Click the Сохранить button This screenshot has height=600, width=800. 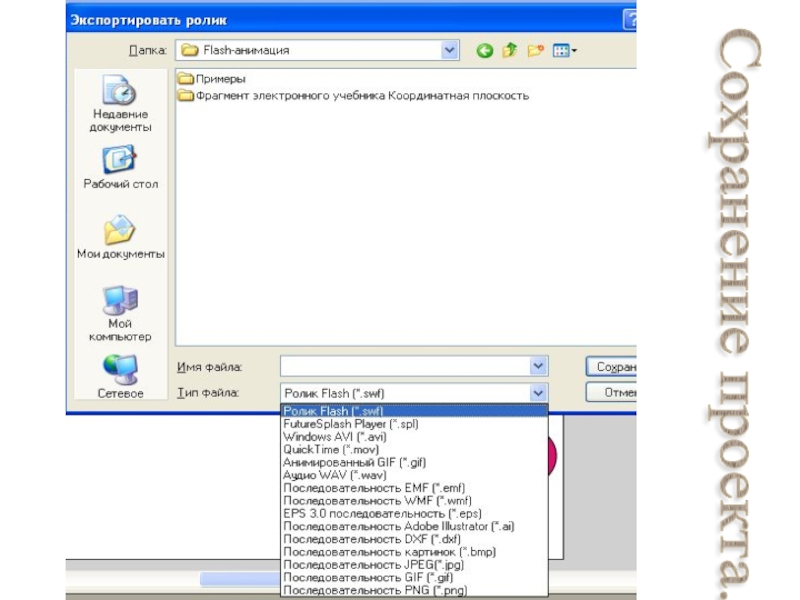pos(611,366)
